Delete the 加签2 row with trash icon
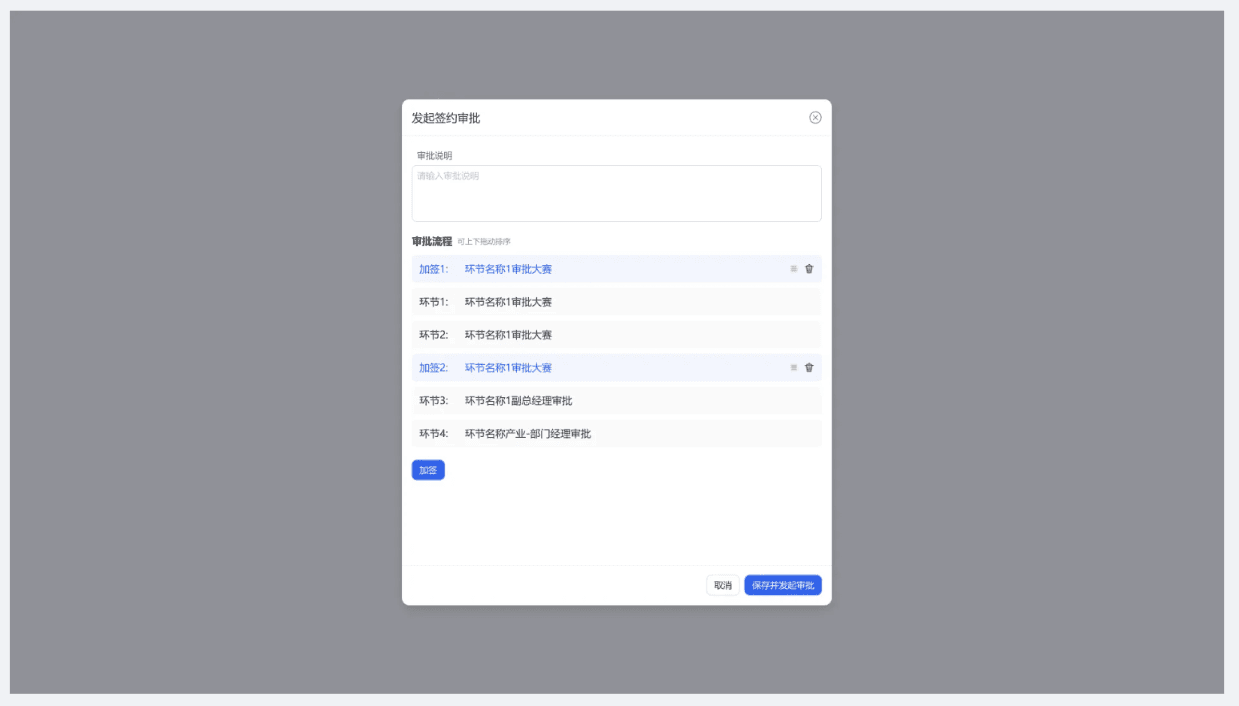Screen dimensions: 1239x706 [809, 367]
